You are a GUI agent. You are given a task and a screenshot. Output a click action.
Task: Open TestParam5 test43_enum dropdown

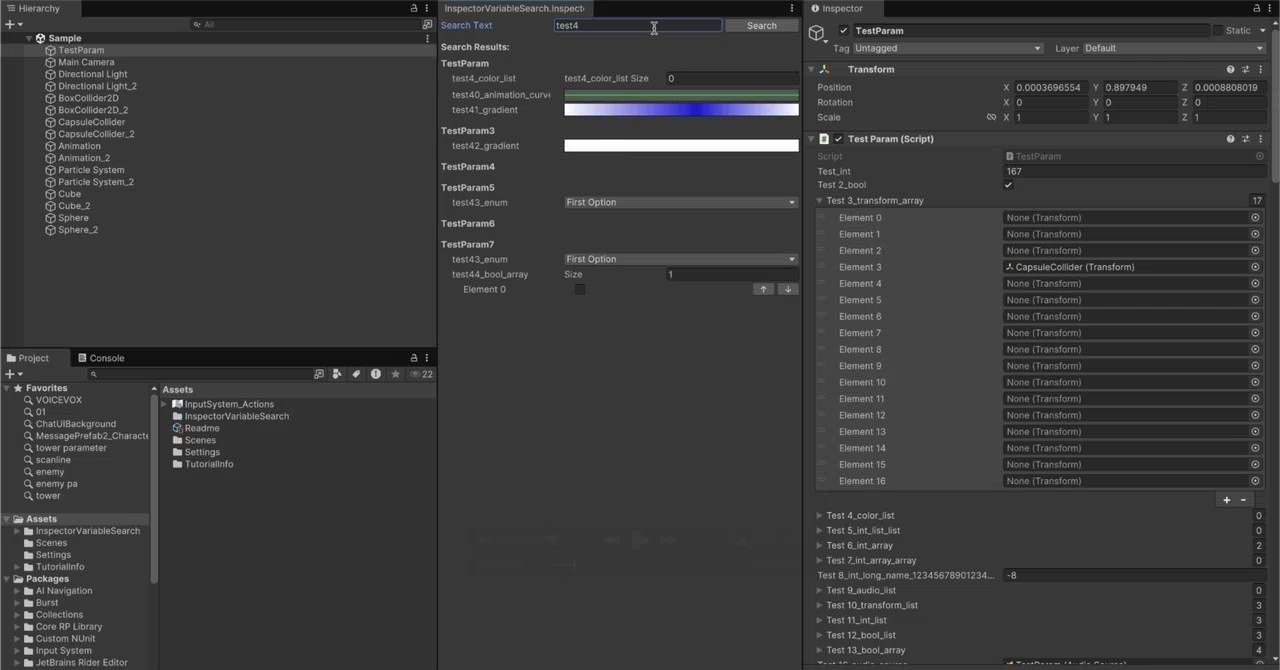[x=681, y=202]
